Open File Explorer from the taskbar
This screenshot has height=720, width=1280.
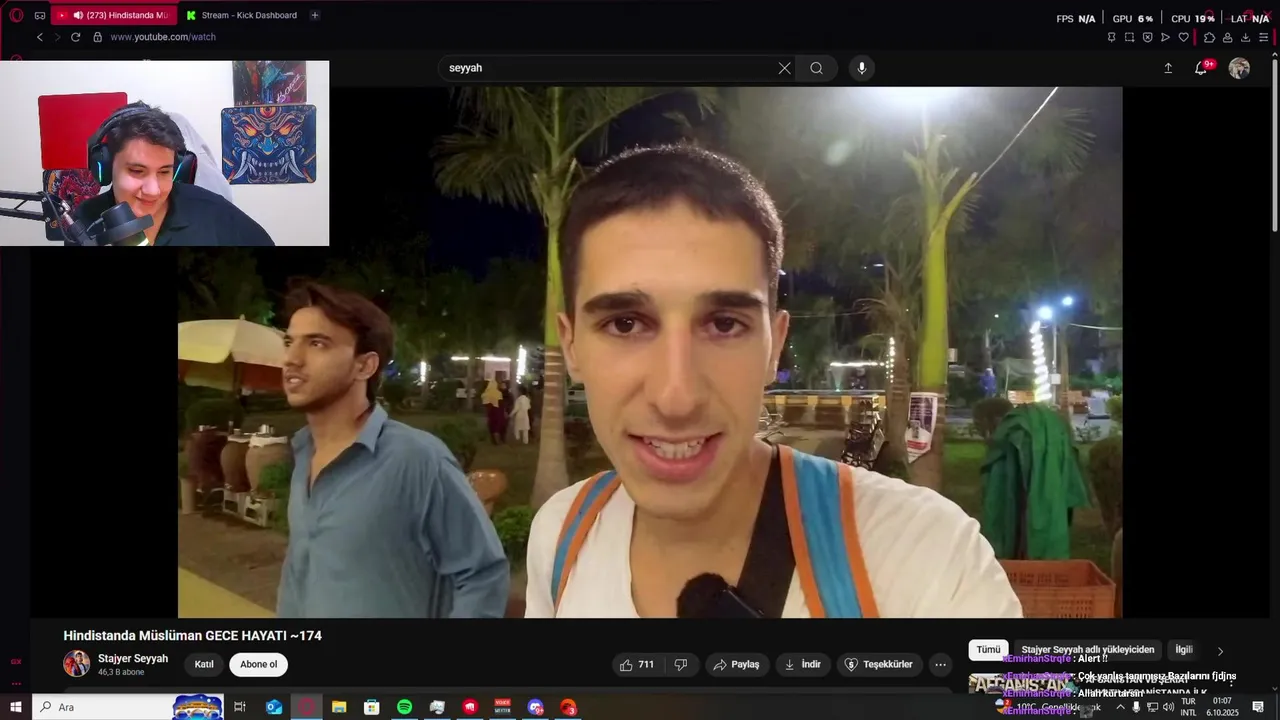tap(339, 707)
